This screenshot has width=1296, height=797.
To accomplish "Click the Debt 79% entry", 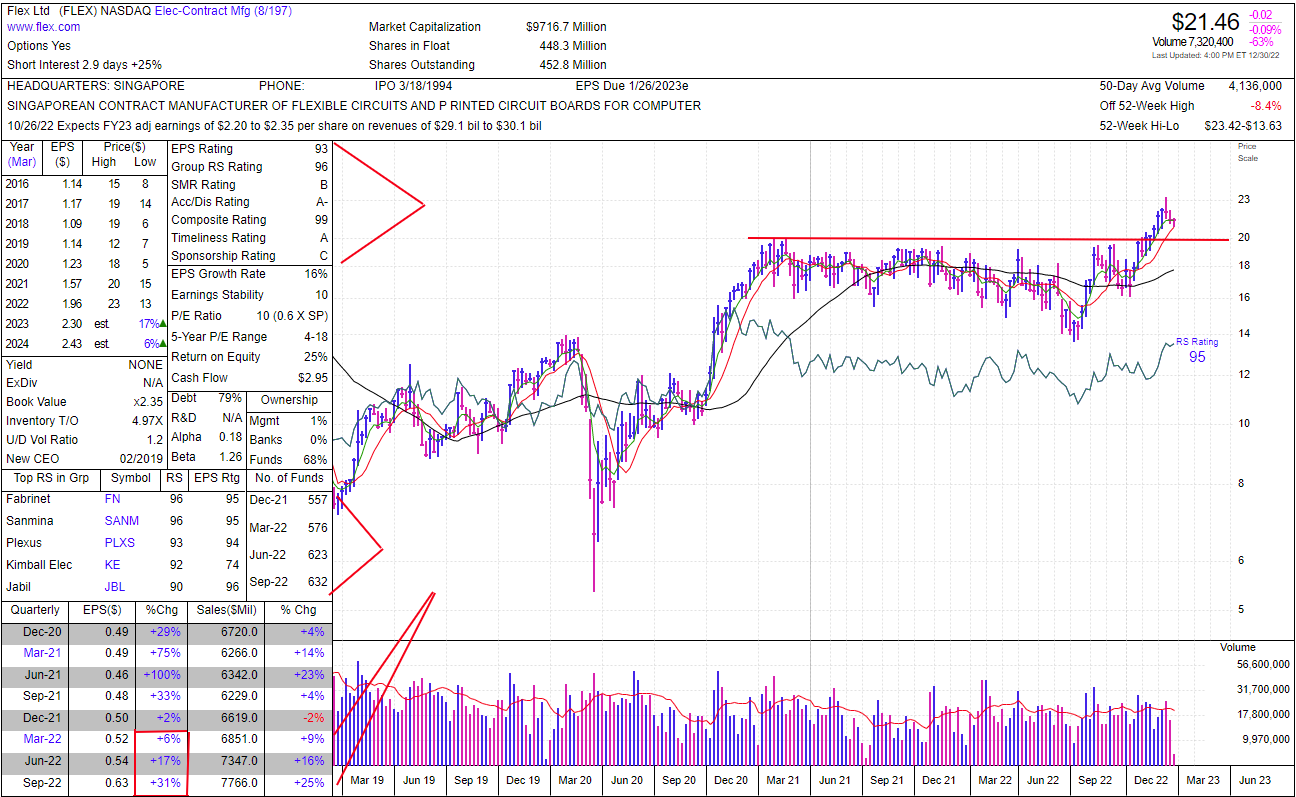I will tap(207, 399).
